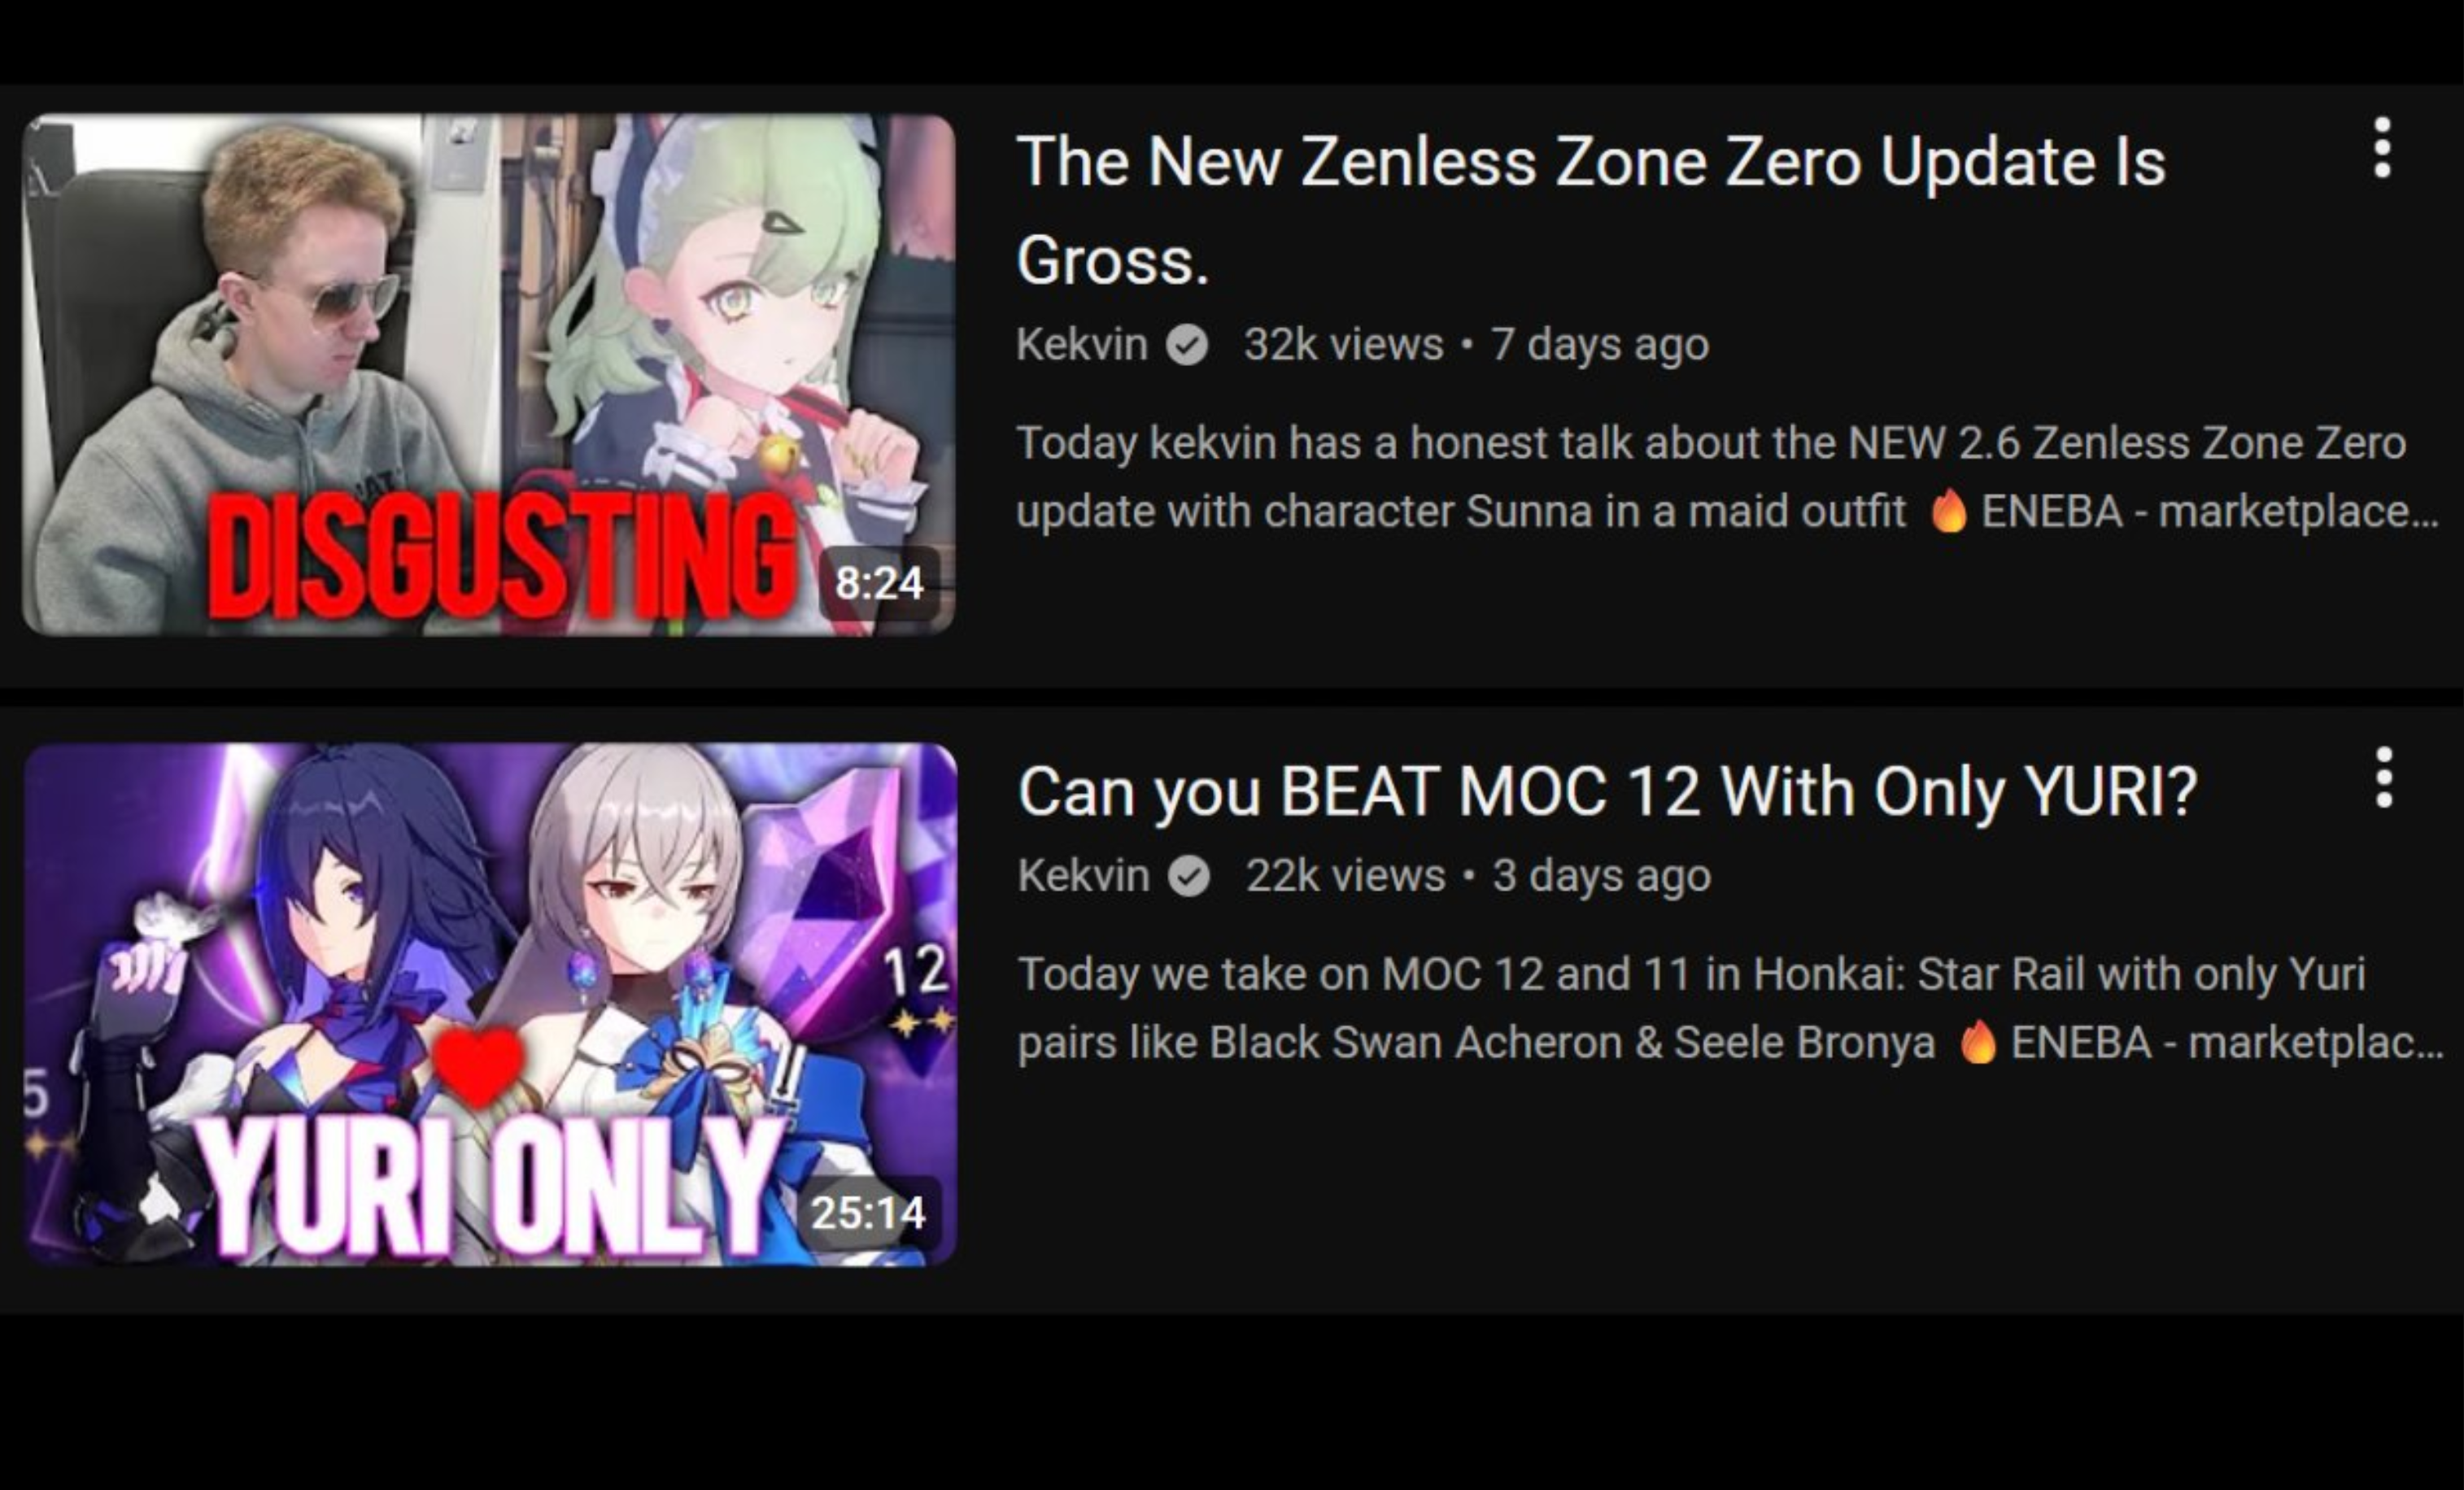Image resolution: width=2464 pixels, height=1490 pixels.
Task: Click verified badge next to first Kekvin
Action: [1187, 346]
